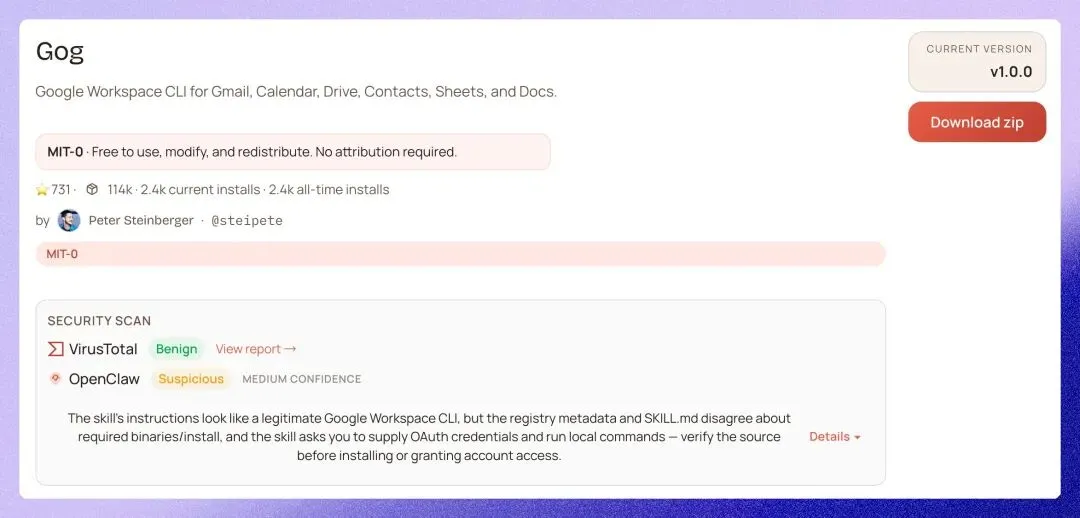Image resolution: width=1080 pixels, height=518 pixels.
Task: Click the Suspicious status badge
Action: coord(191,379)
